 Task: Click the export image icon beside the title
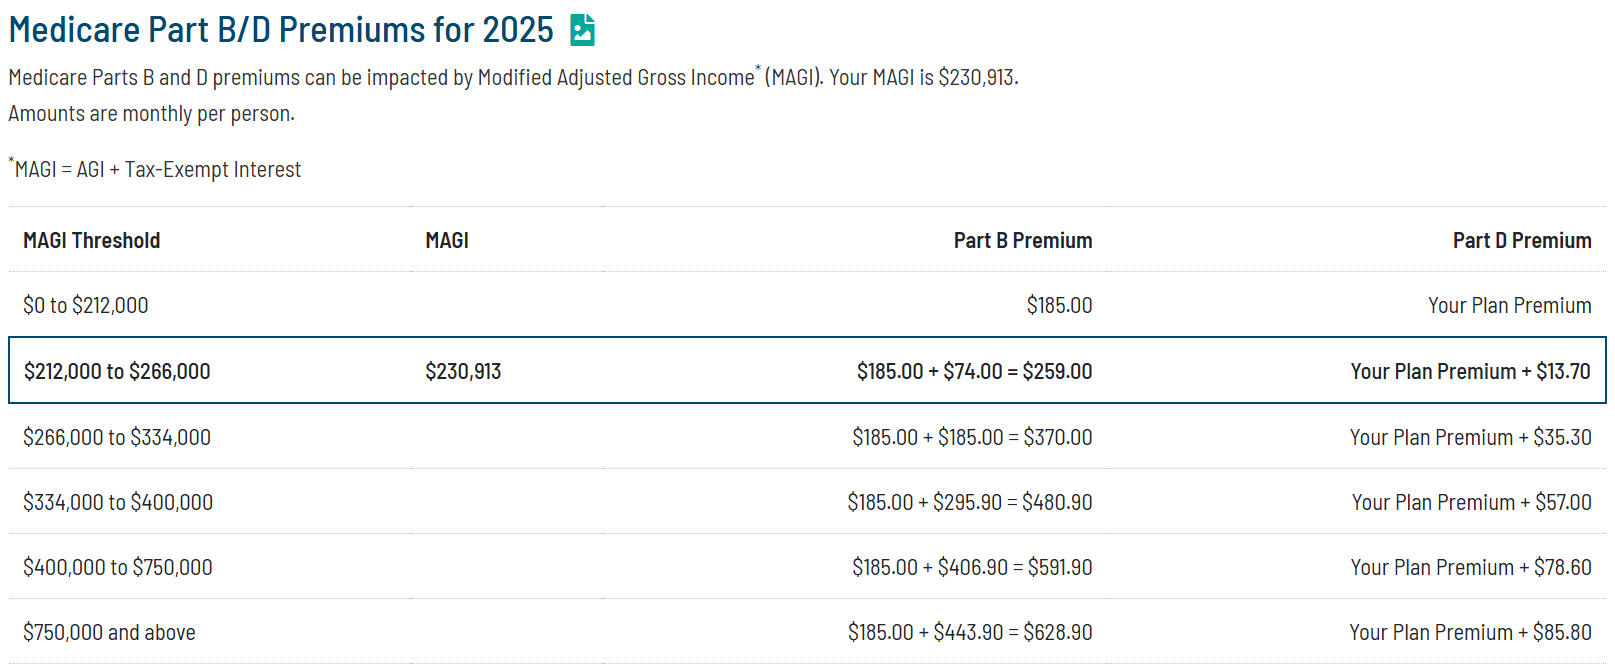point(582,30)
